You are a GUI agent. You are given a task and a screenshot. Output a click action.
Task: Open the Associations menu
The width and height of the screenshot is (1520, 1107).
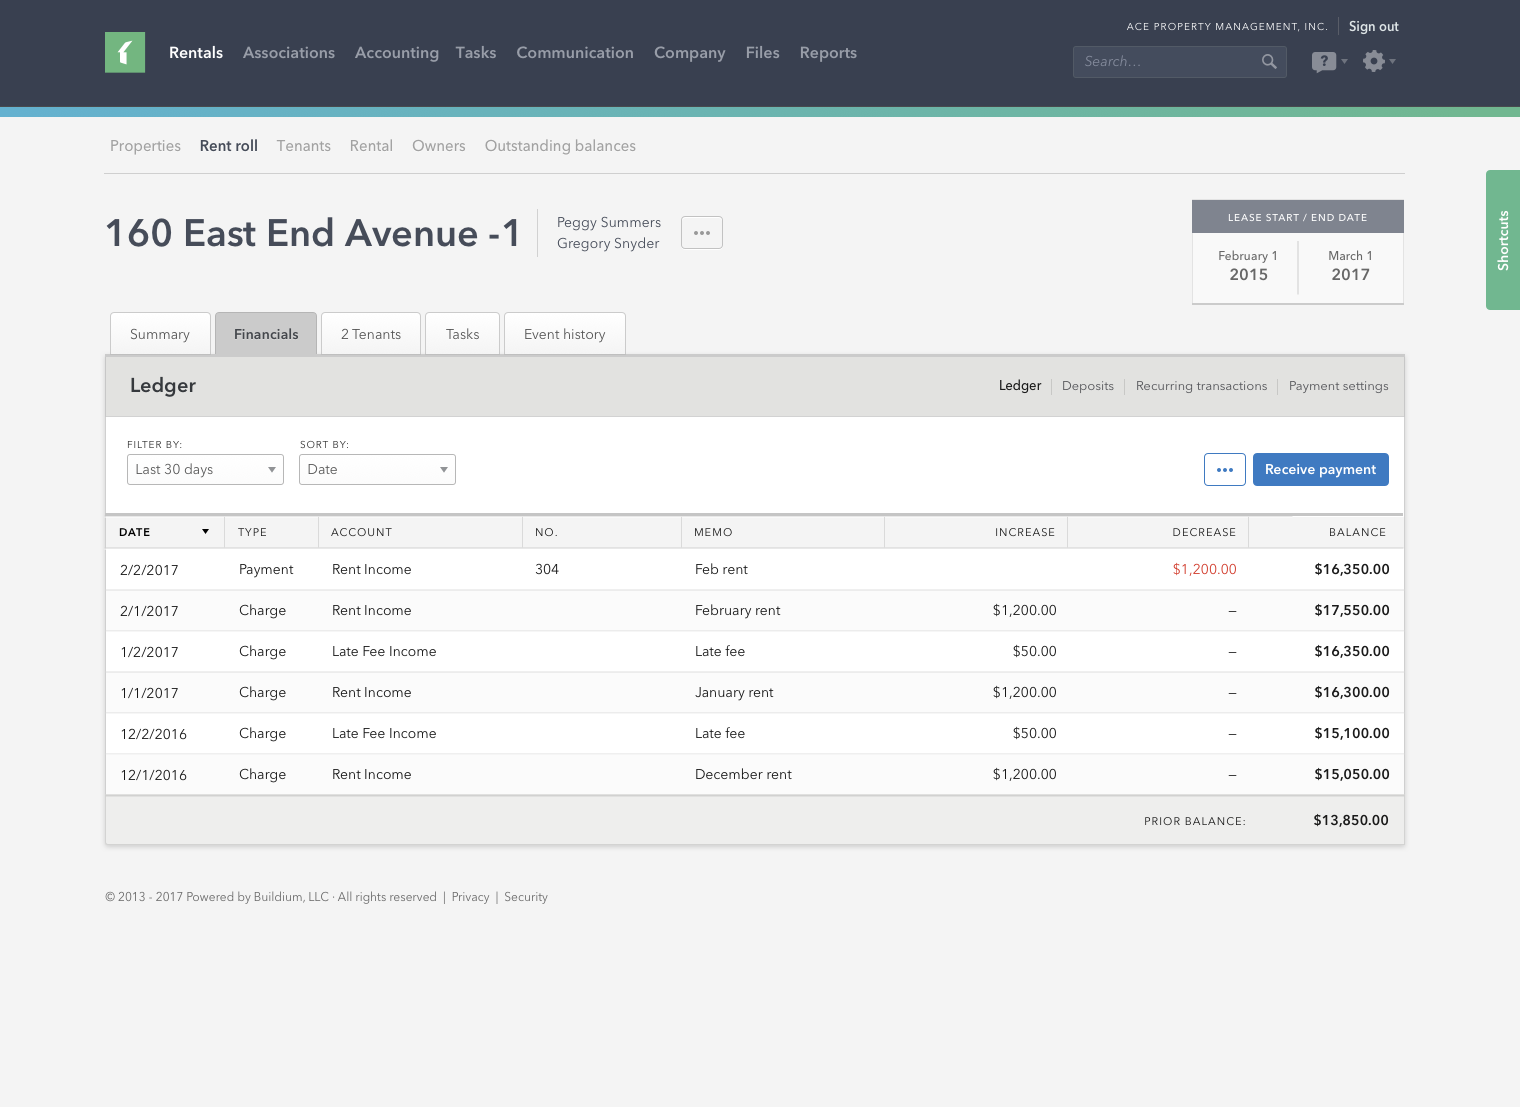coord(289,53)
